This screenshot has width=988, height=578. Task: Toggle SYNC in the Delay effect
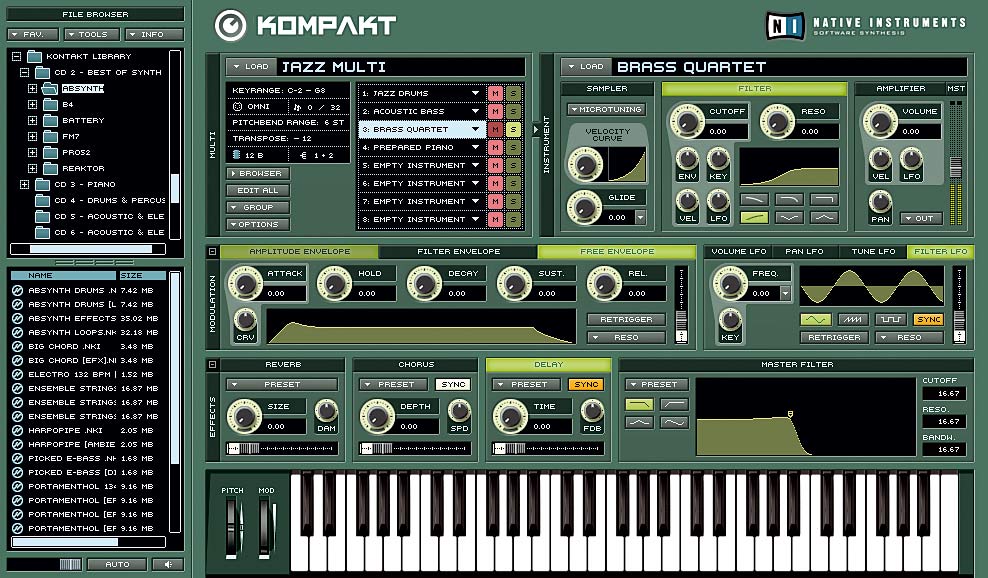(x=586, y=384)
